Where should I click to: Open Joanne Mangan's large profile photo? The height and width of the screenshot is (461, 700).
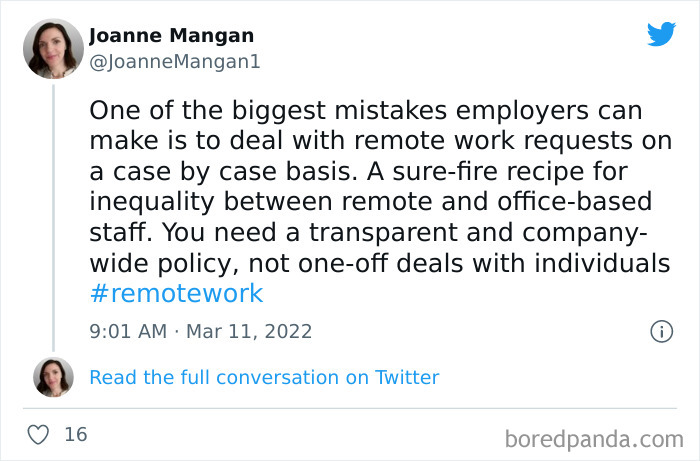[x=53, y=48]
